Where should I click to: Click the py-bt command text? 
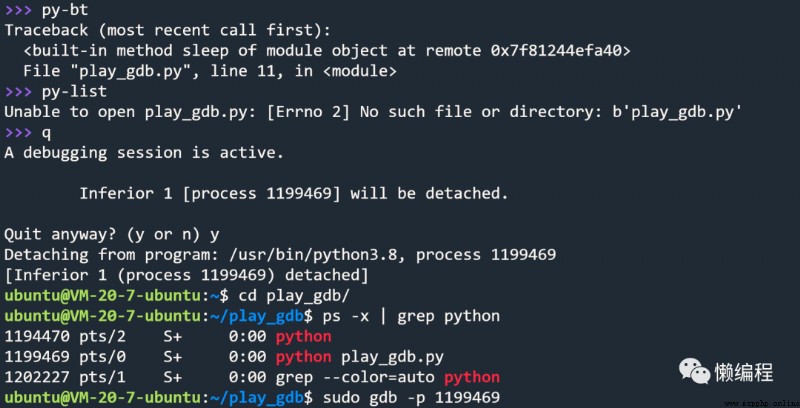65,10
